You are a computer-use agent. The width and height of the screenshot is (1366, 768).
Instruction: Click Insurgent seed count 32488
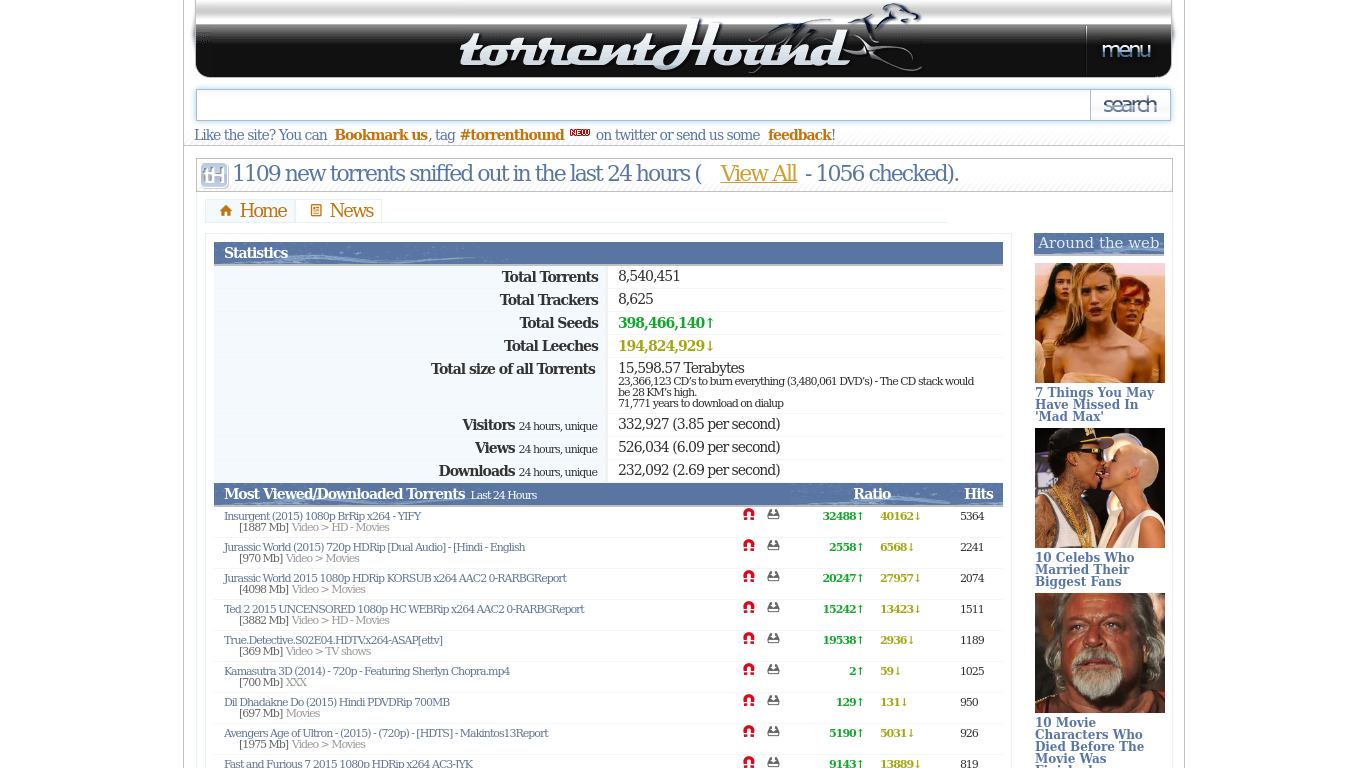tap(843, 516)
